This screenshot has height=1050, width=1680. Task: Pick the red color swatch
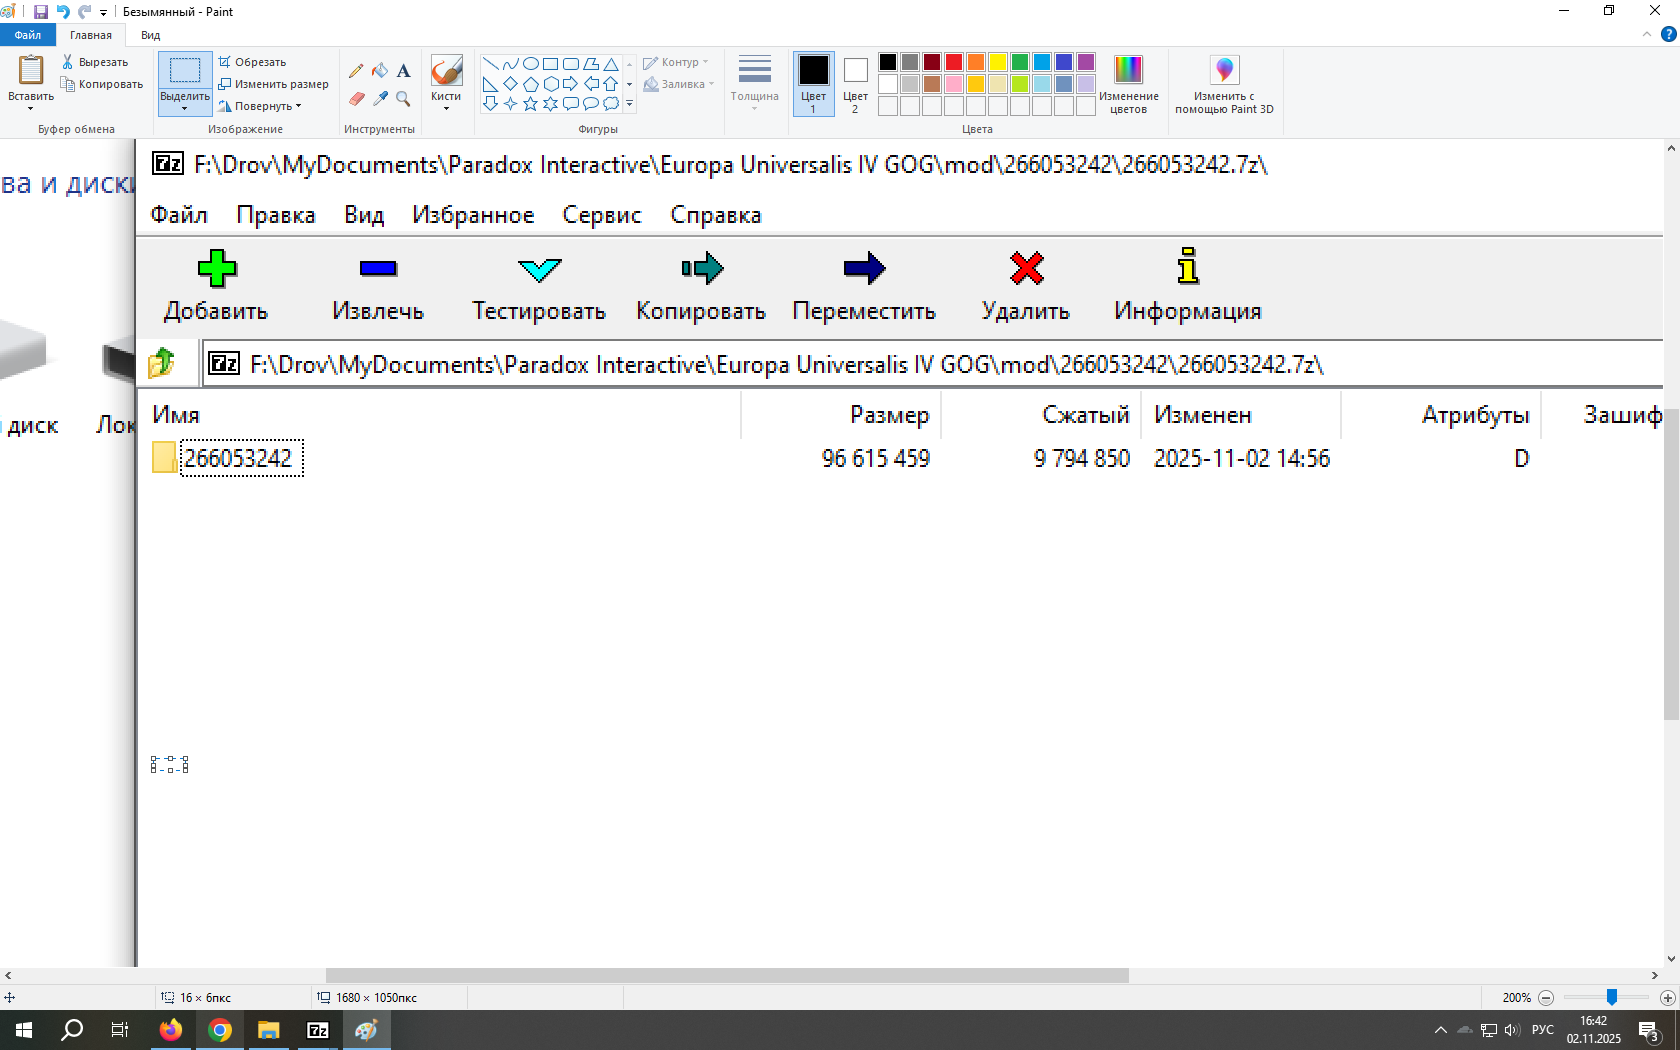[x=954, y=62]
